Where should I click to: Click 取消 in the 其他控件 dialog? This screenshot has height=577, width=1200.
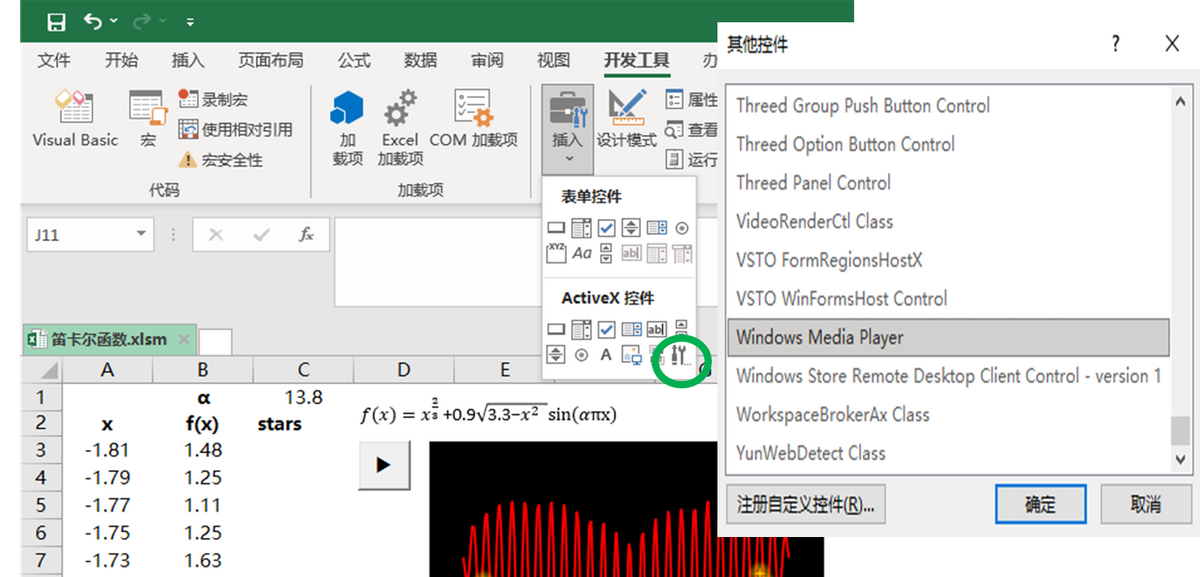[1146, 504]
